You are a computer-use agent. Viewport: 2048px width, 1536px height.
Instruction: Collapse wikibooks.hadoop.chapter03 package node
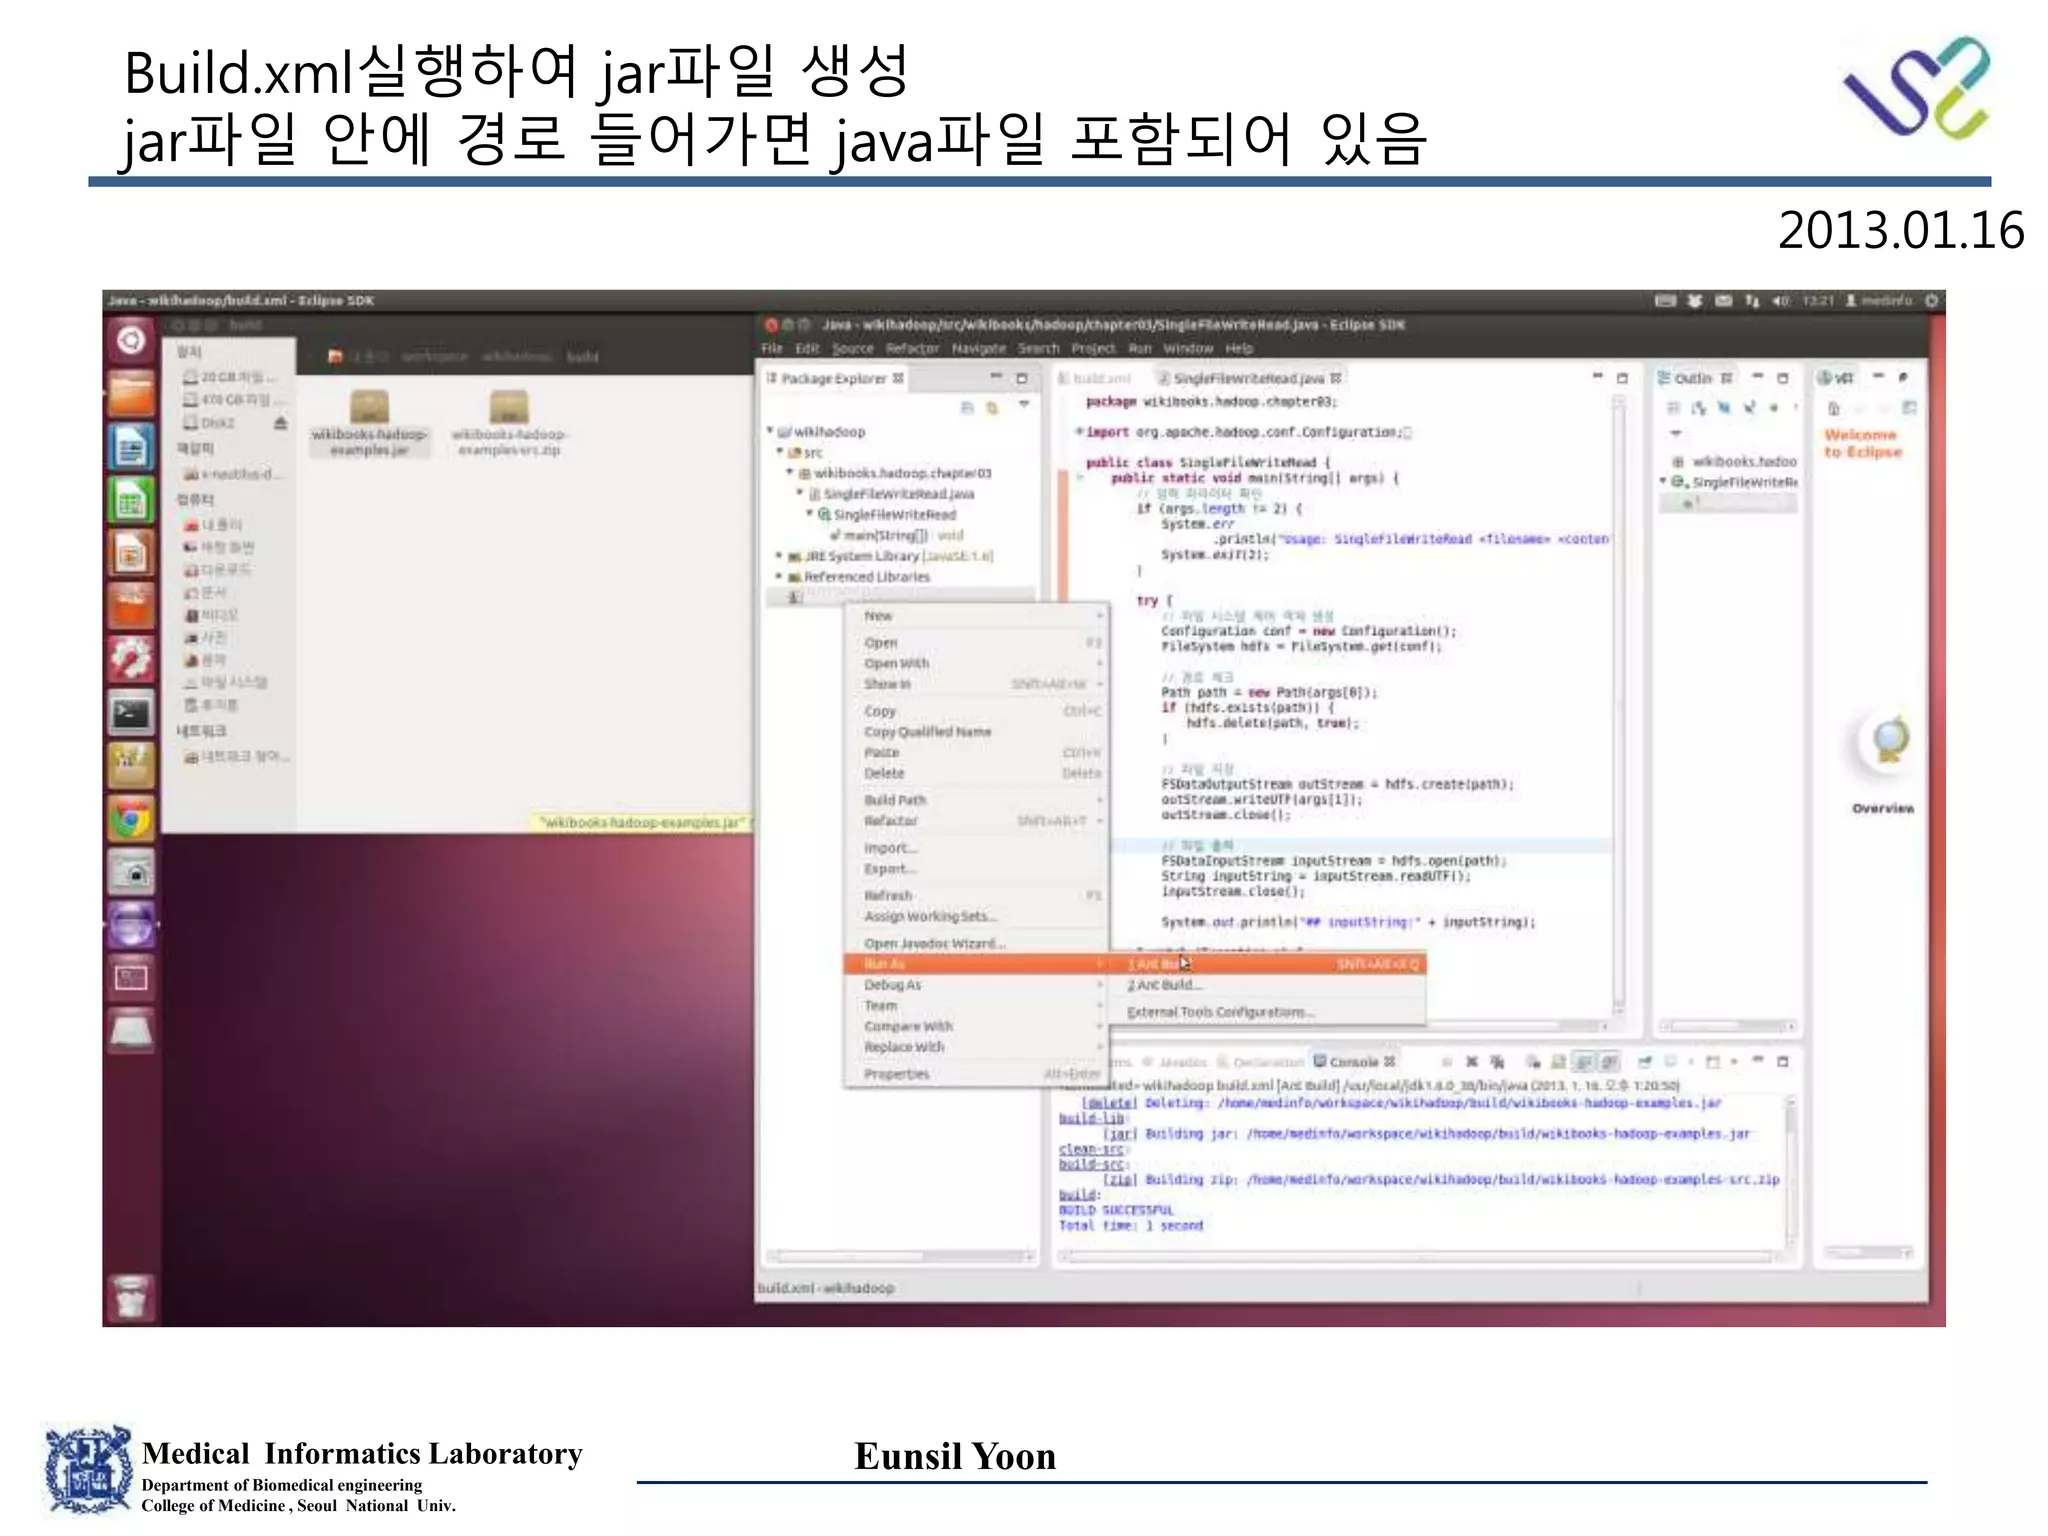coord(789,472)
